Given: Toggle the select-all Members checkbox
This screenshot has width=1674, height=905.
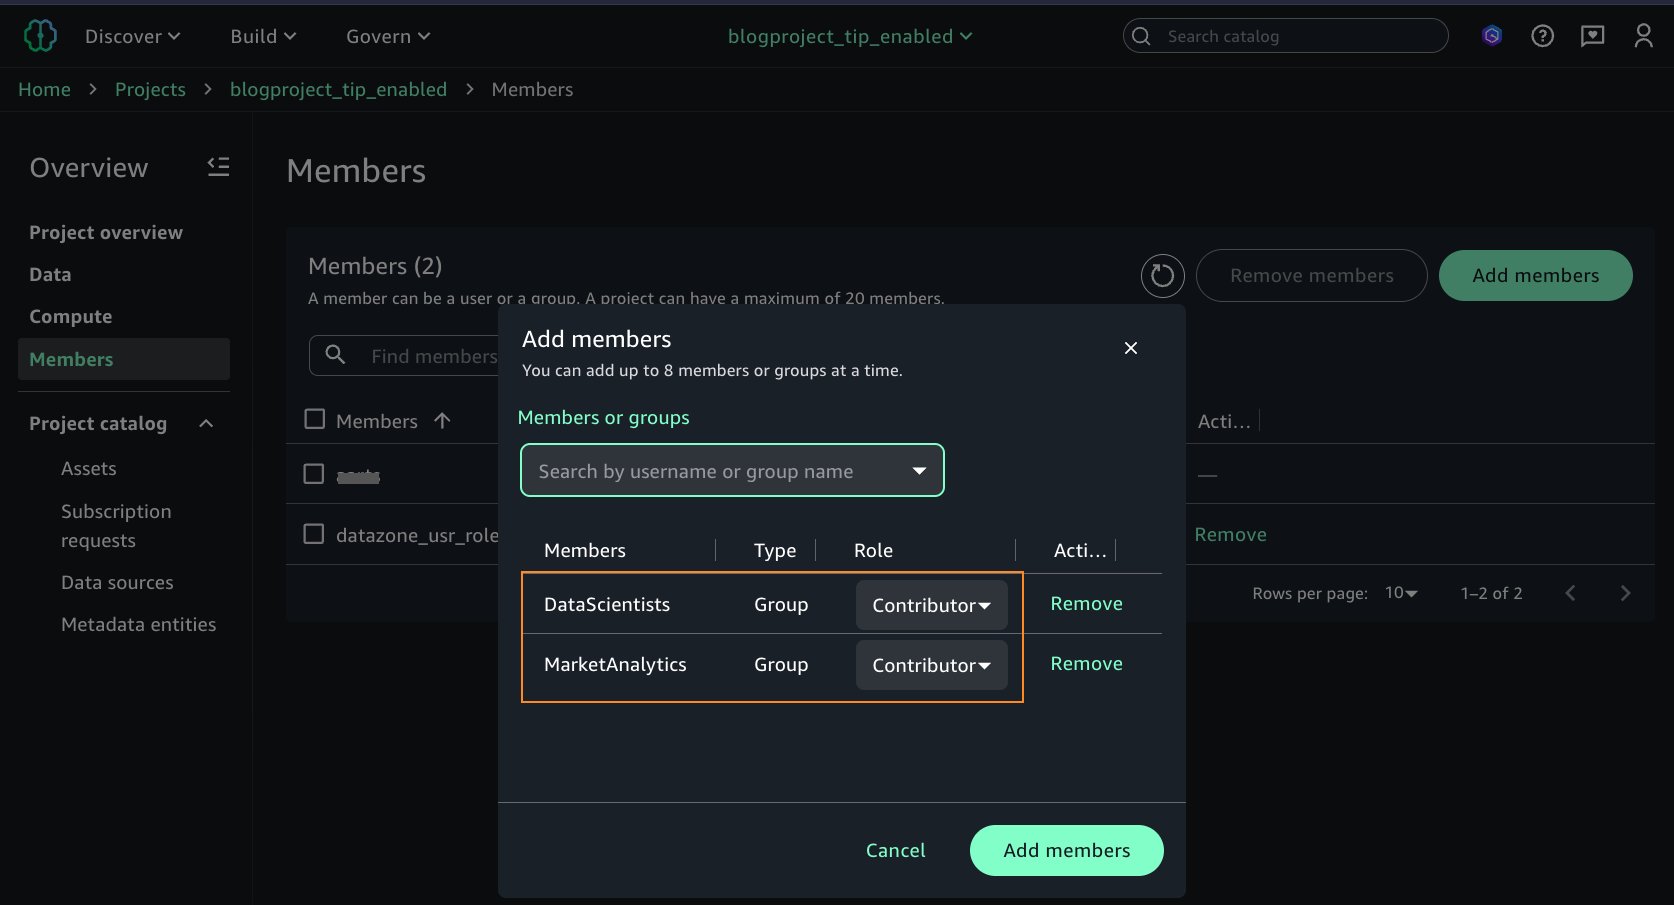Looking at the screenshot, I should (315, 419).
